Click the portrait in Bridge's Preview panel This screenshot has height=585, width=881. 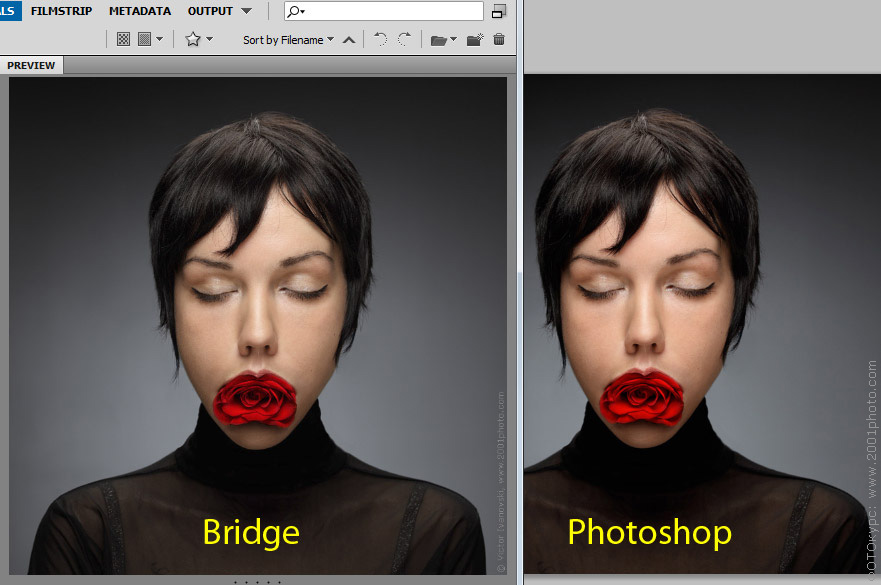click(258, 325)
